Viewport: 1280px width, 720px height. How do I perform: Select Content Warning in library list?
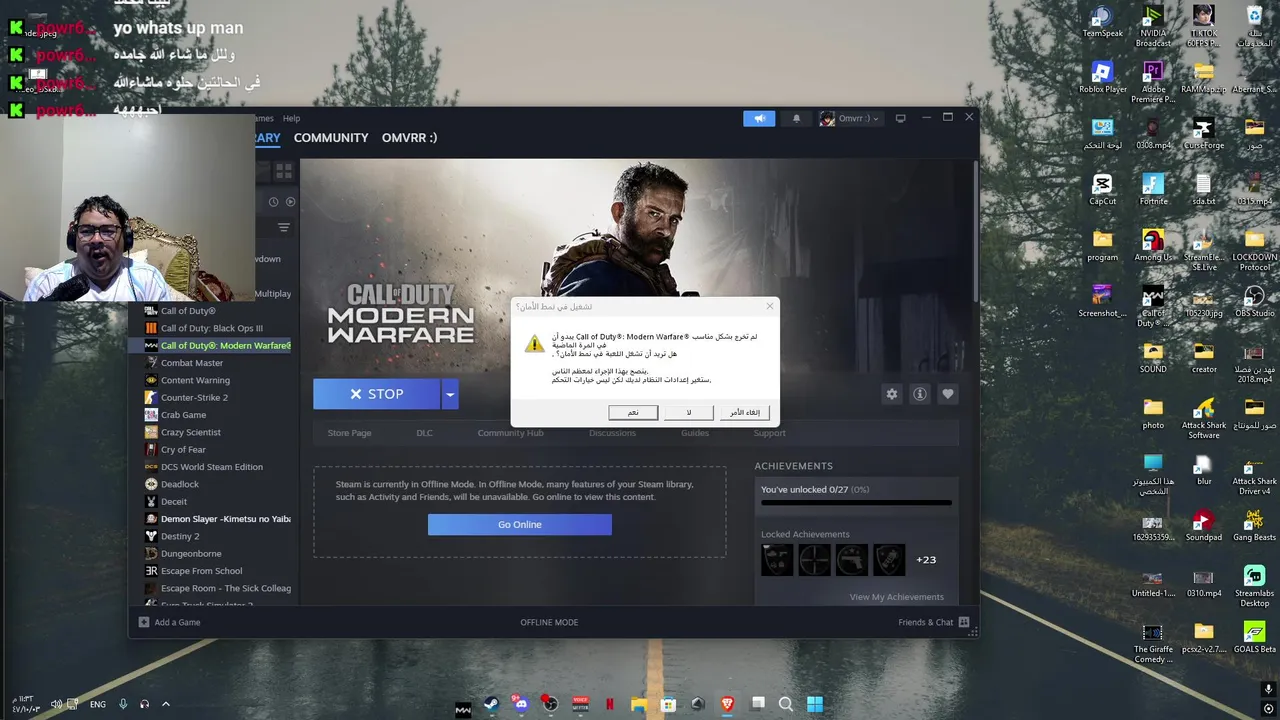pyautogui.click(x=195, y=380)
